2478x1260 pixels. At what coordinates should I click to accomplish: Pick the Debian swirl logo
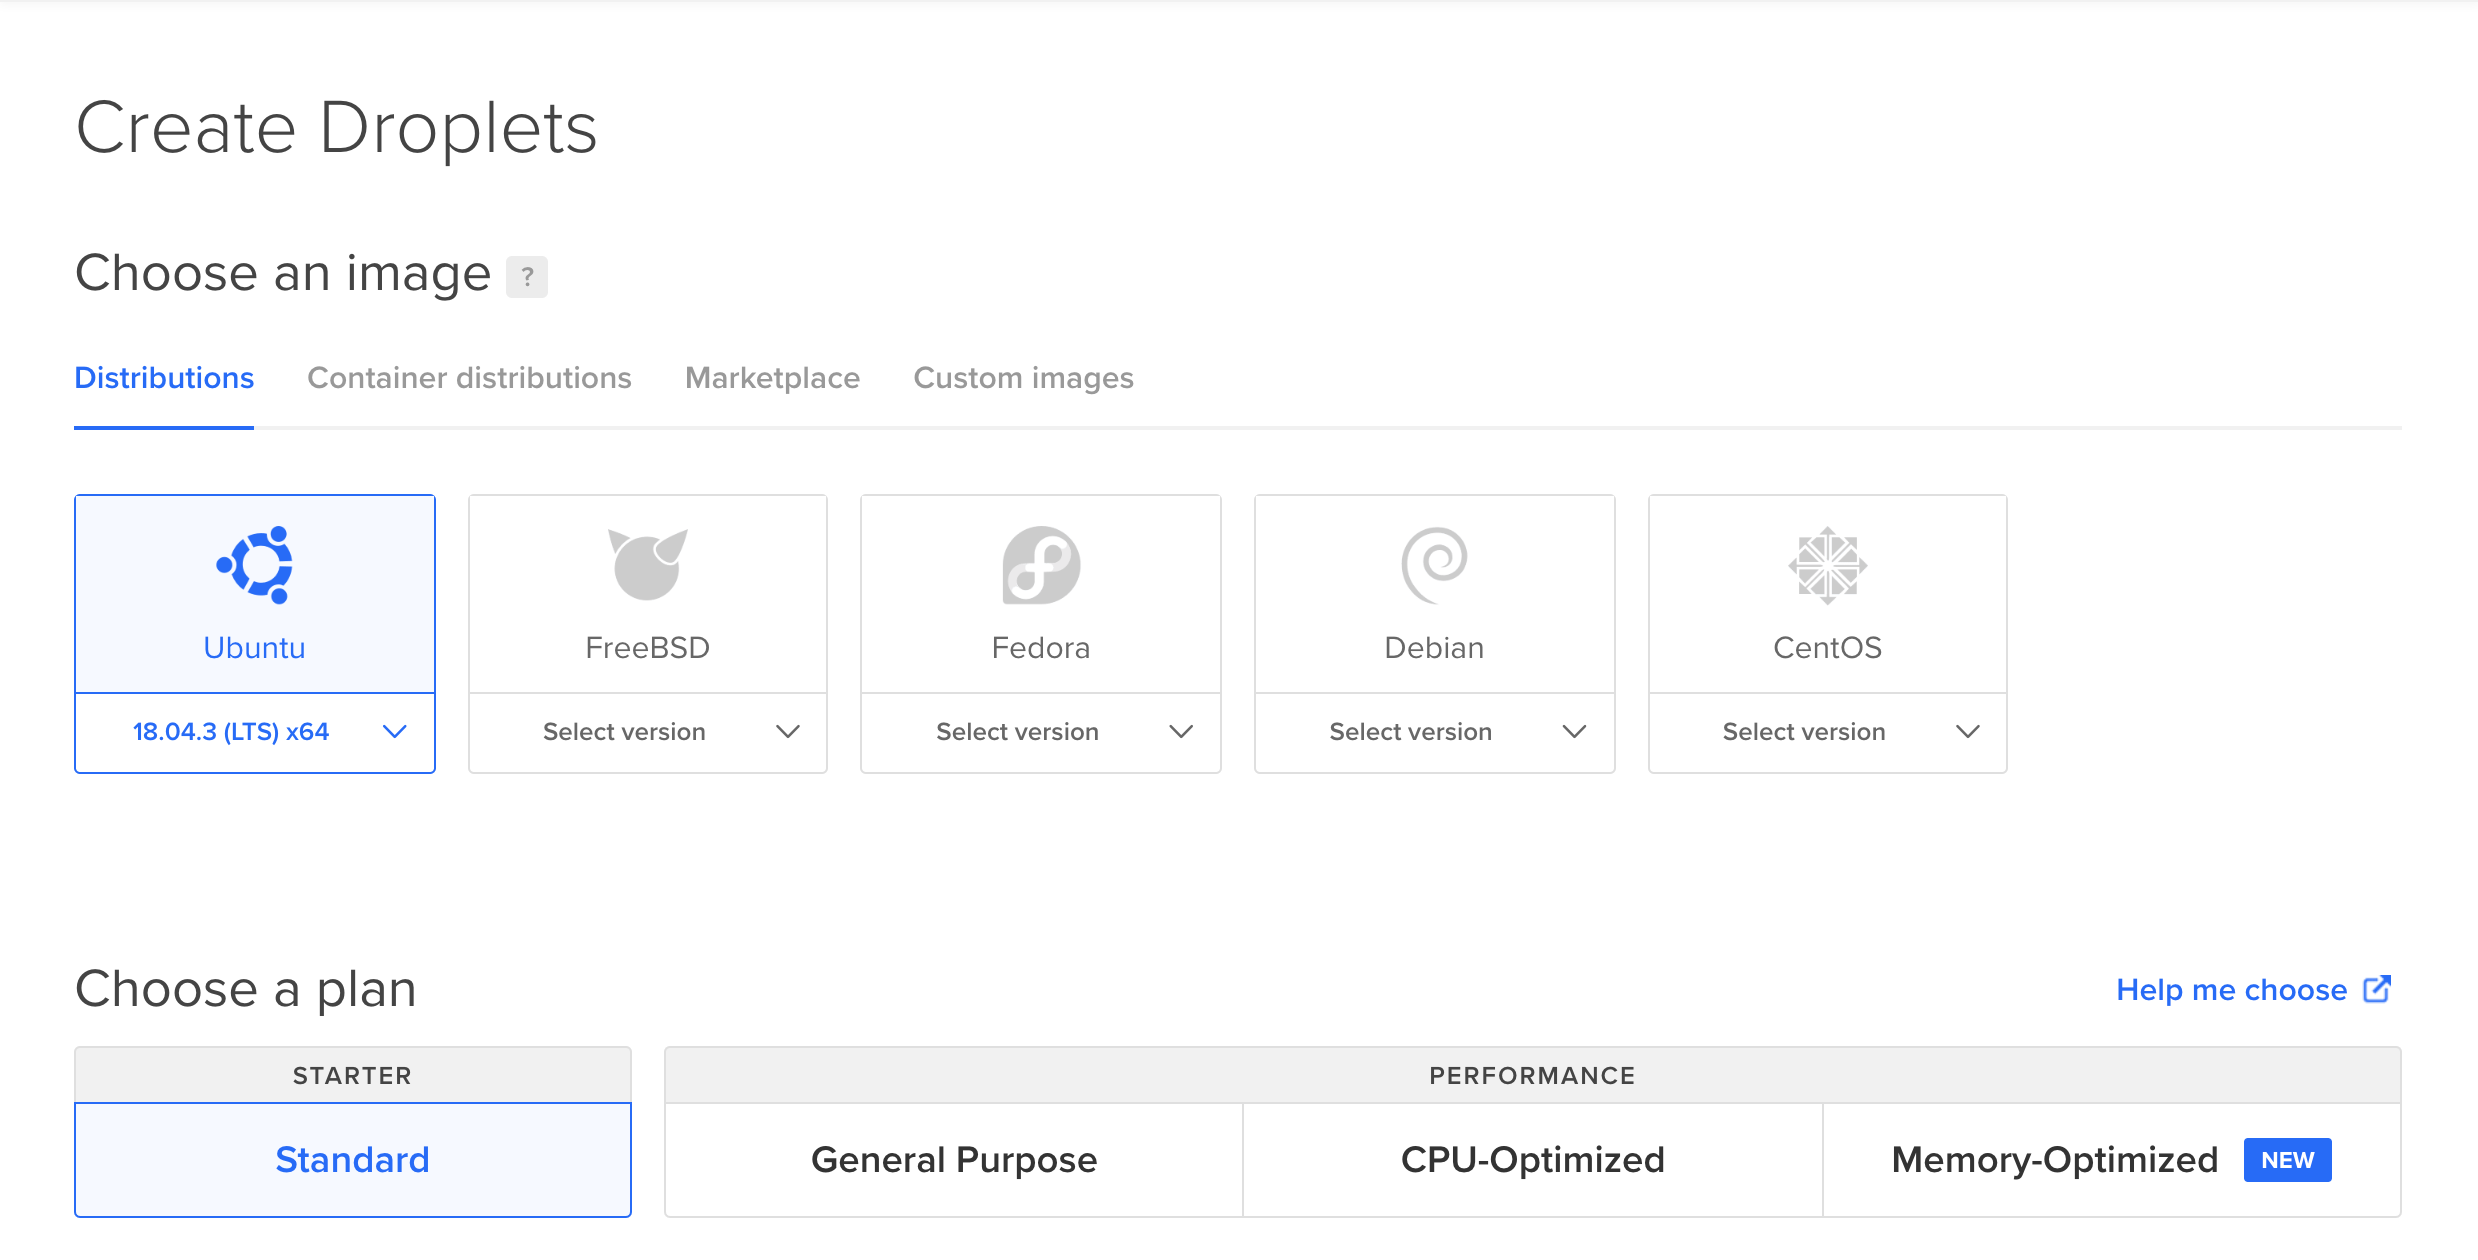1434,565
